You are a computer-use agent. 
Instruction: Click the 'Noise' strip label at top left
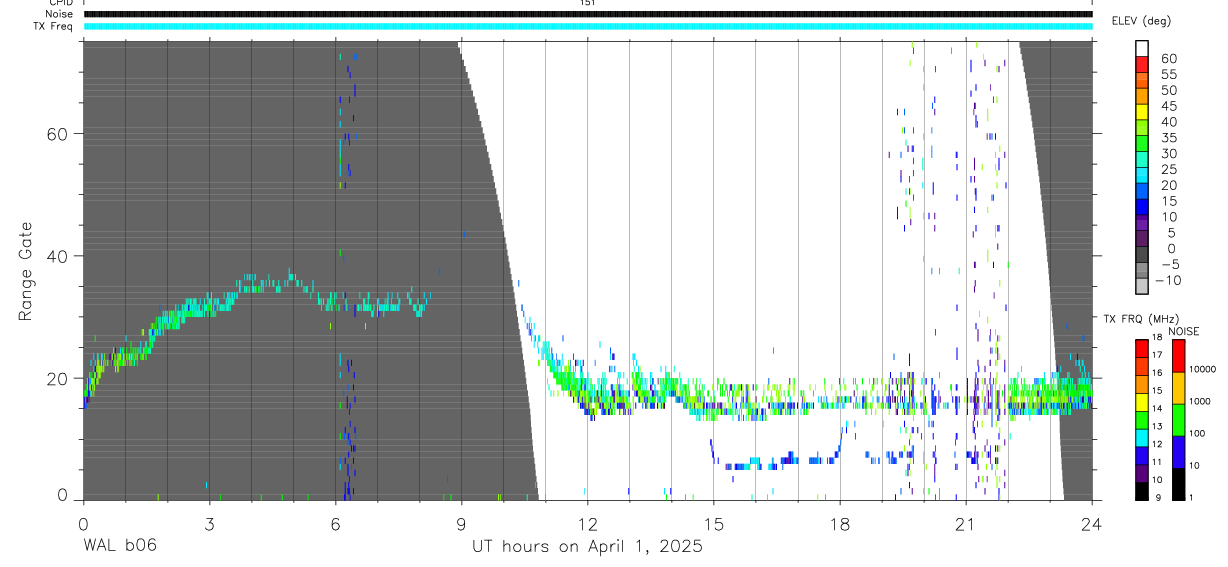(x=59, y=14)
